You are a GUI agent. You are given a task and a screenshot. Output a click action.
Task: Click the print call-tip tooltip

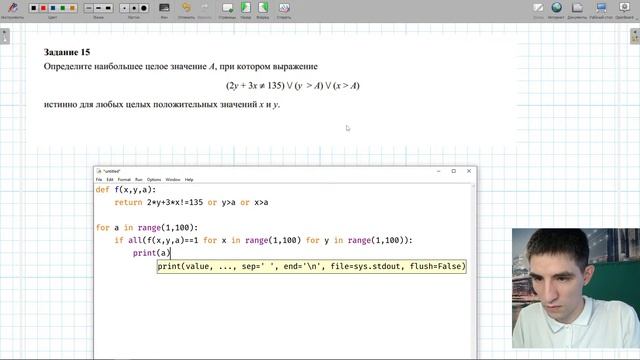tap(311, 266)
